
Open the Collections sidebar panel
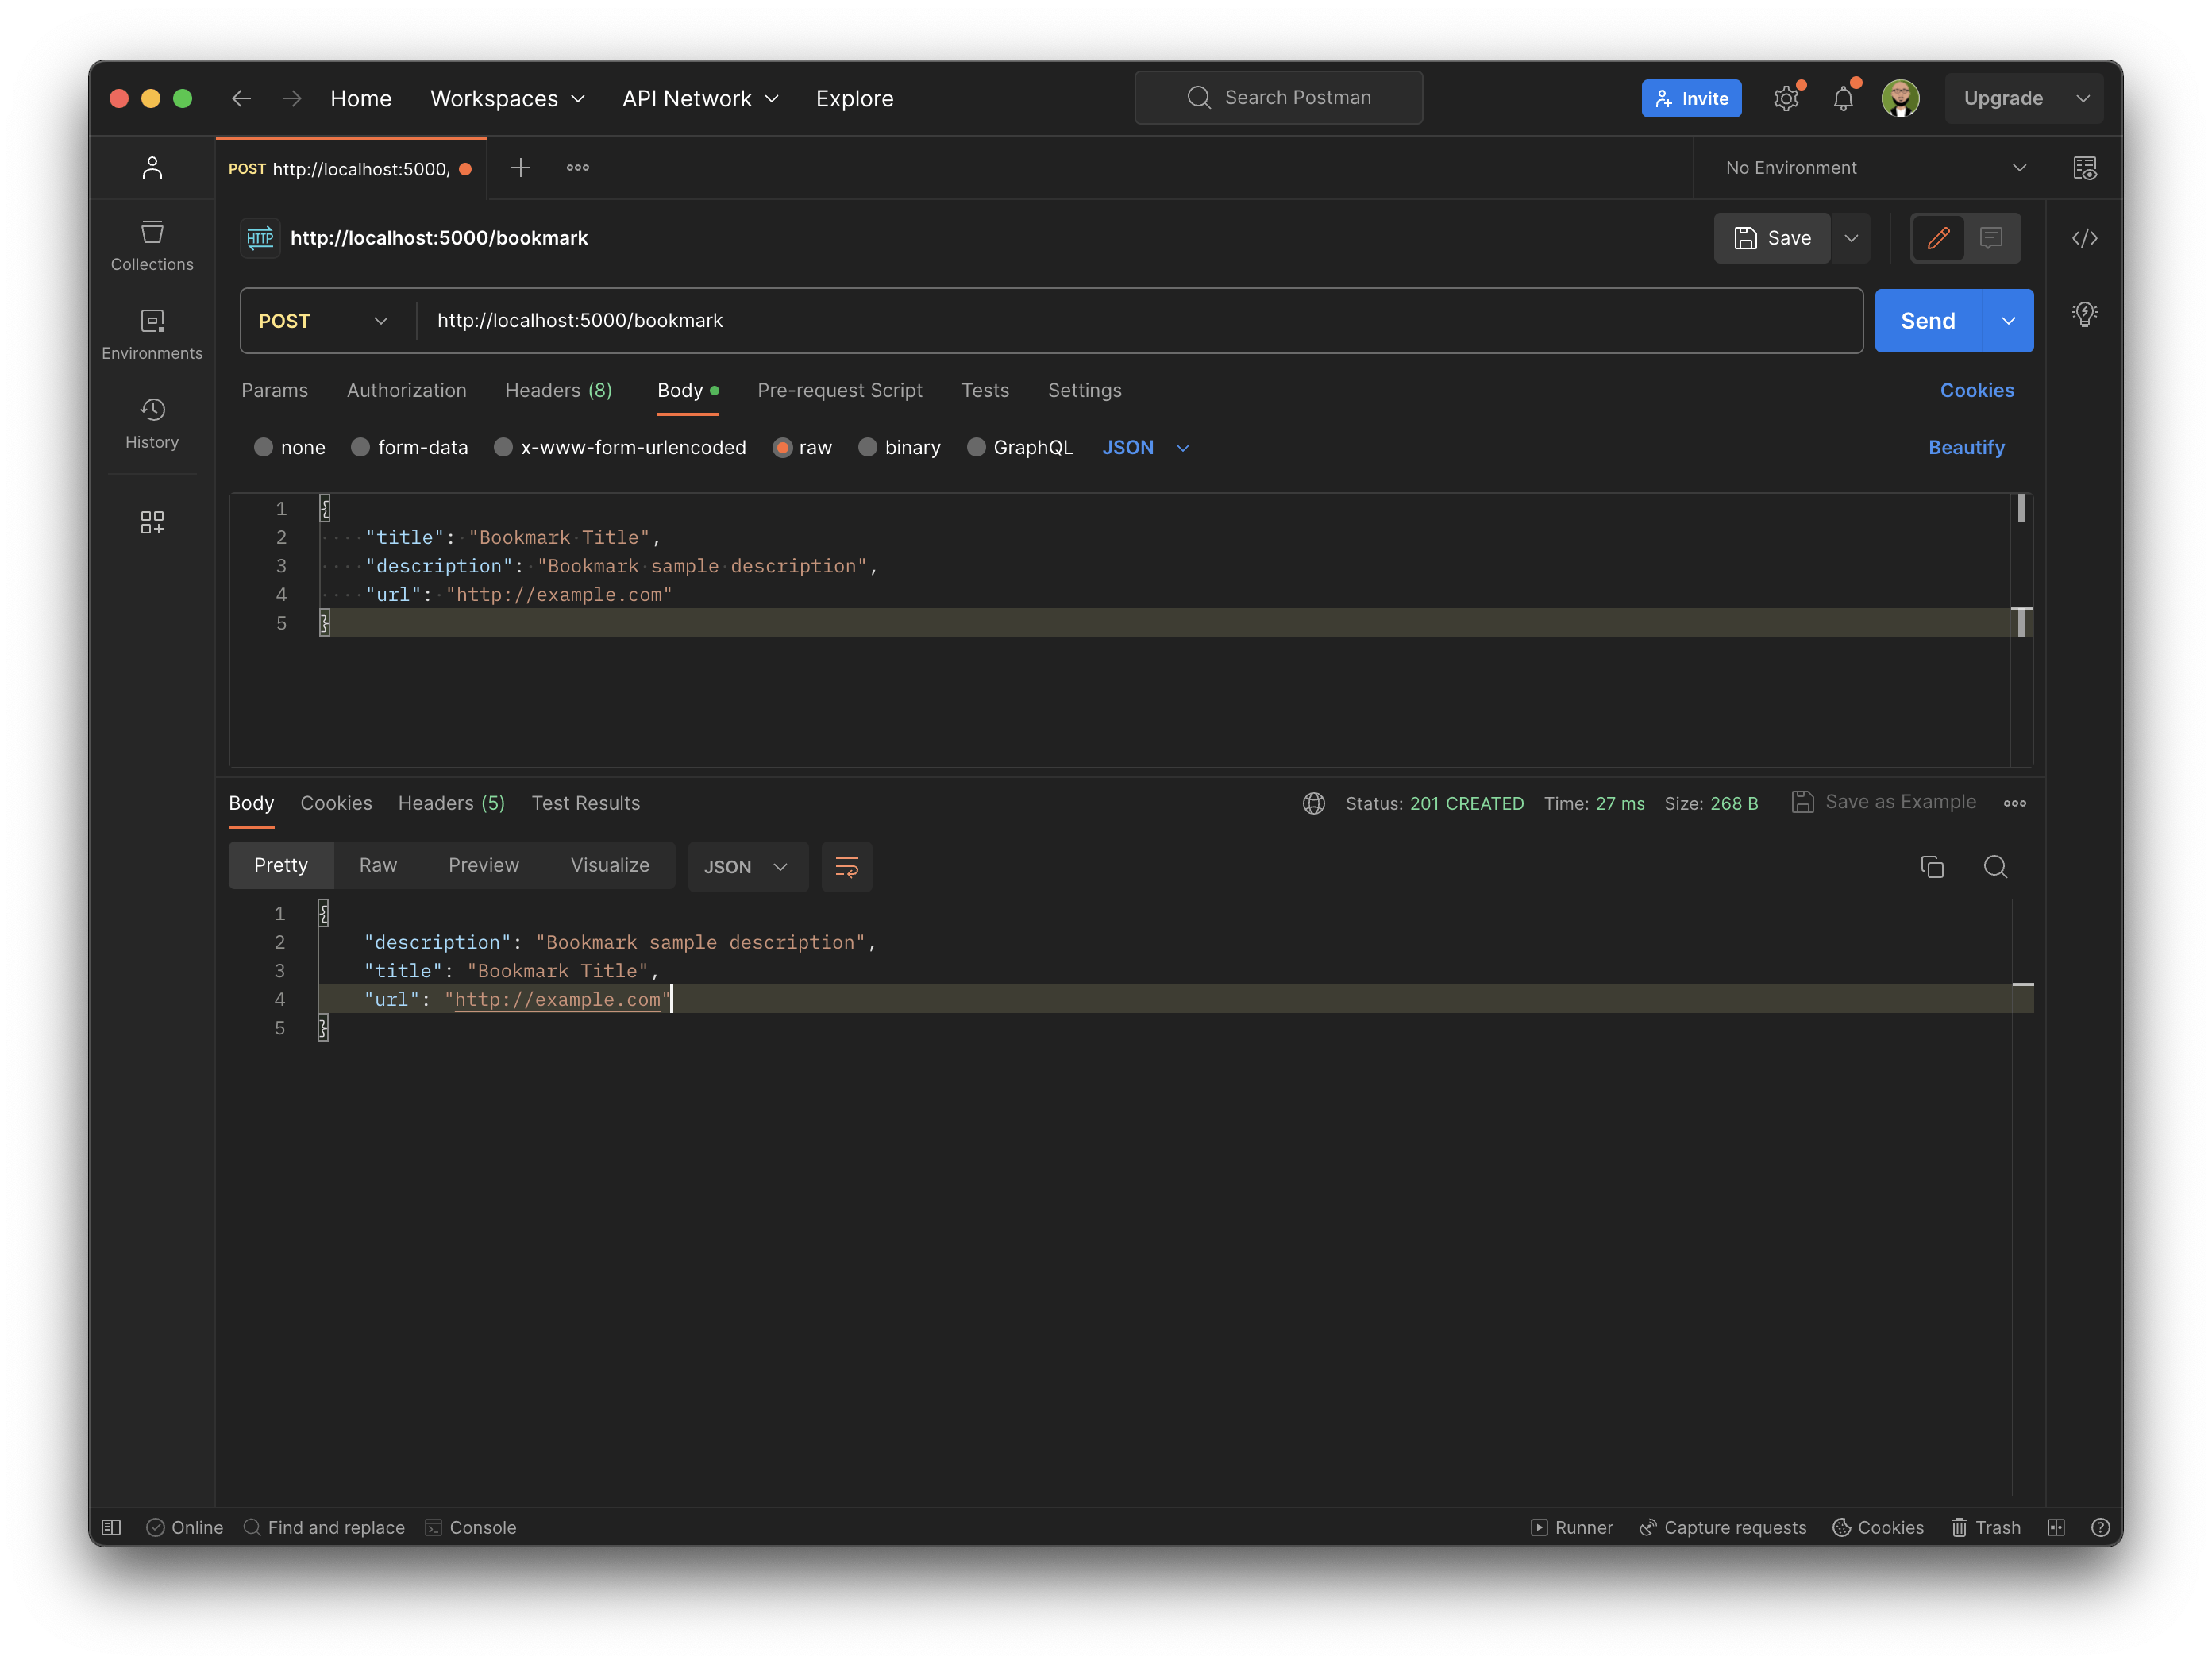[152, 245]
